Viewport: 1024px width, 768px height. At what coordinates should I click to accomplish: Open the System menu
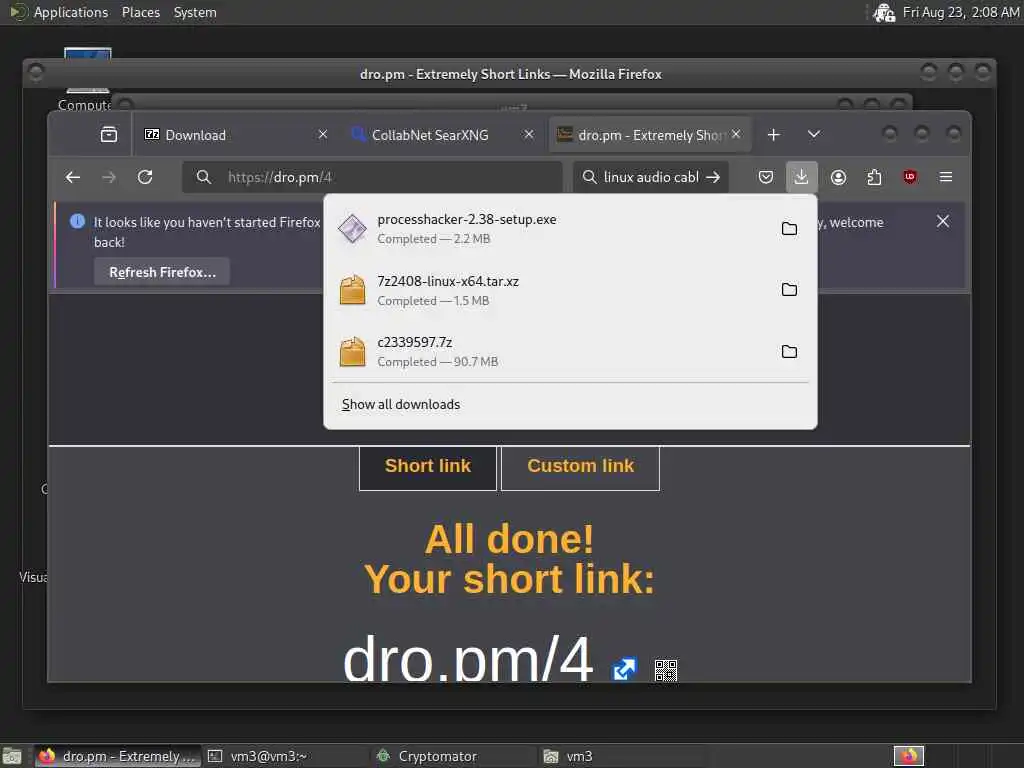pos(195,12)
